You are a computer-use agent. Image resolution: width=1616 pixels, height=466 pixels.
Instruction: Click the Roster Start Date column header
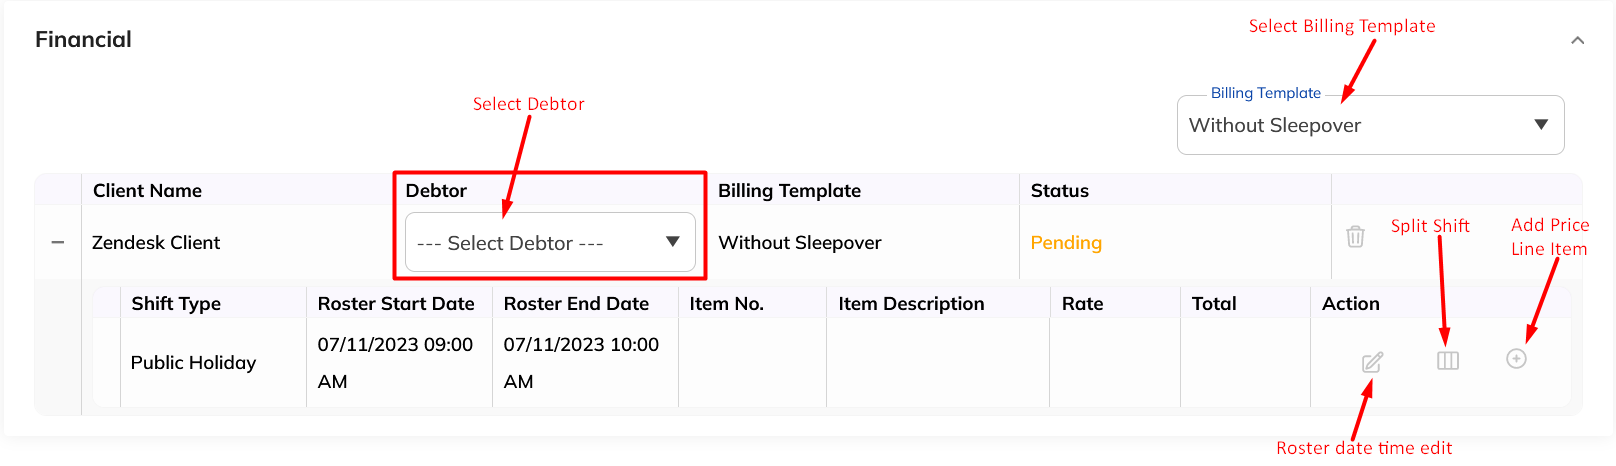(396, 304)
